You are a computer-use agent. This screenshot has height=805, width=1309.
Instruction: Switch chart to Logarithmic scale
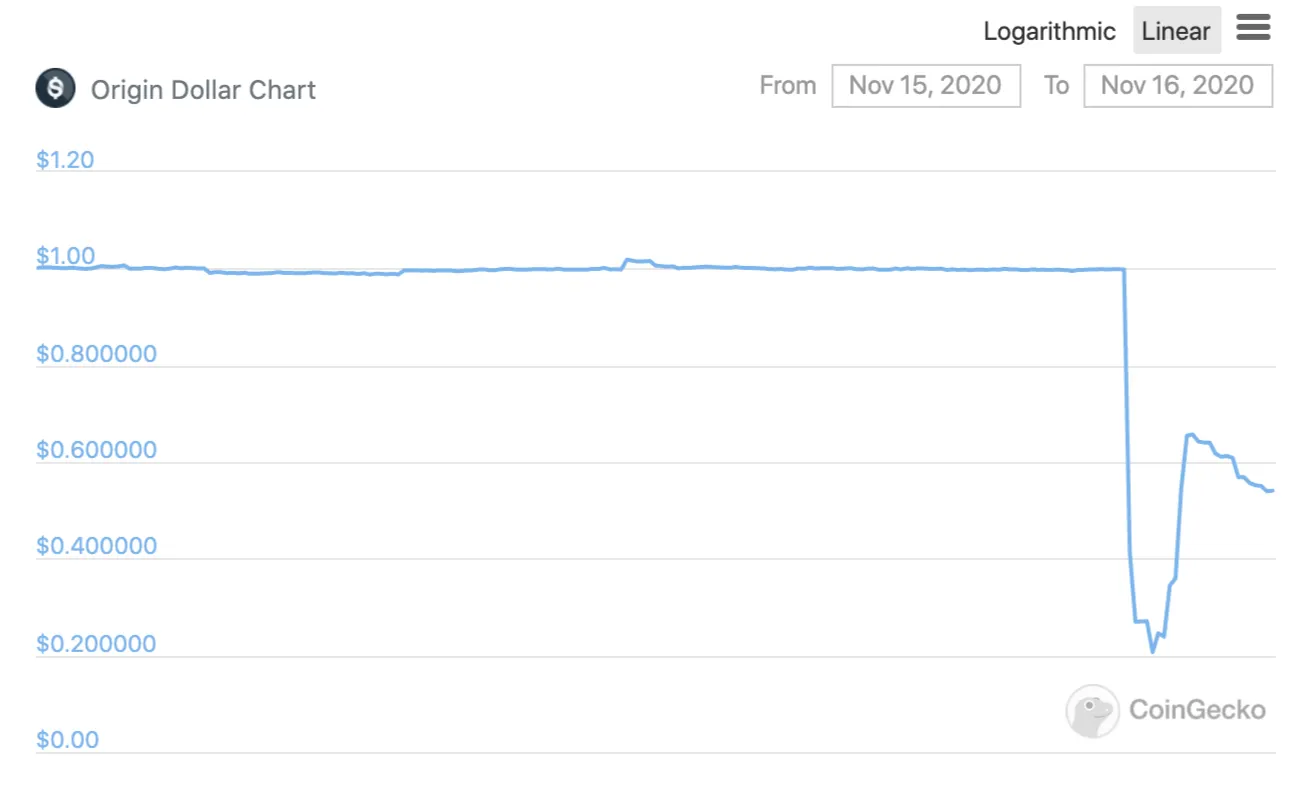coord(1049,31)
